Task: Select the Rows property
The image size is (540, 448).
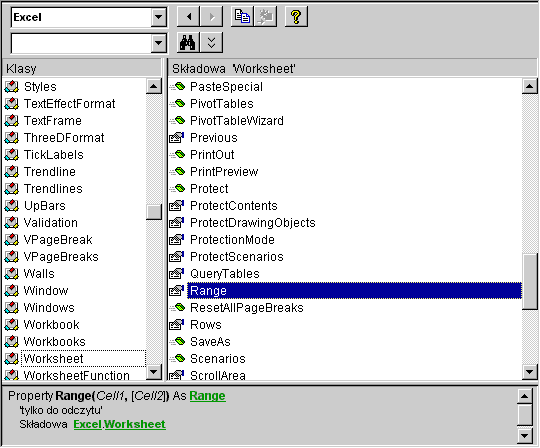Action: click(206, 325)
